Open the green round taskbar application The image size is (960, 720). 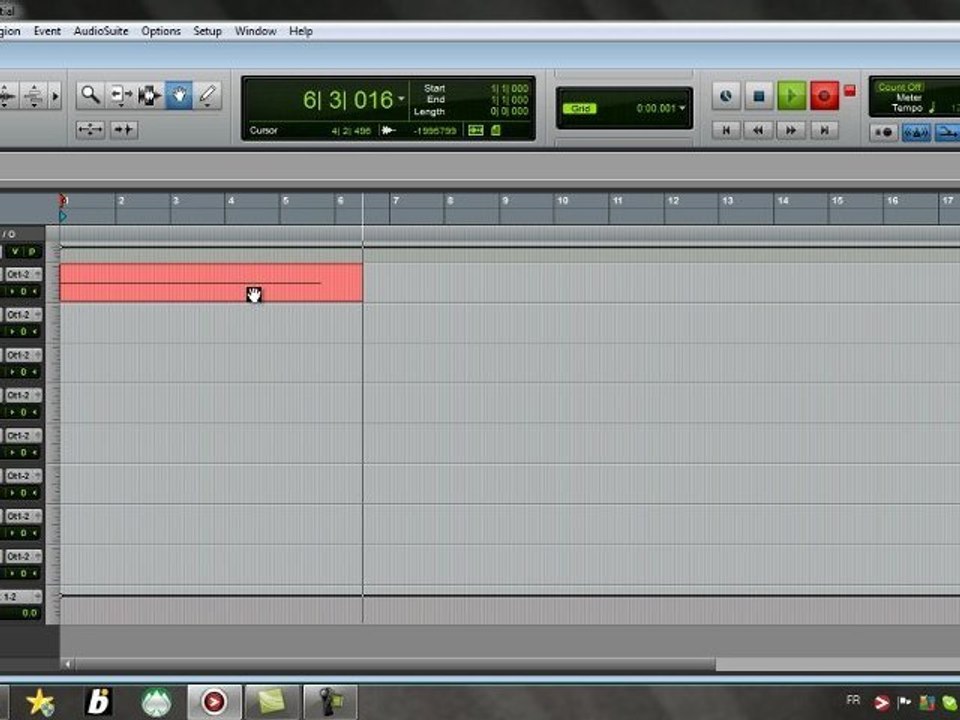coord(156,702)
